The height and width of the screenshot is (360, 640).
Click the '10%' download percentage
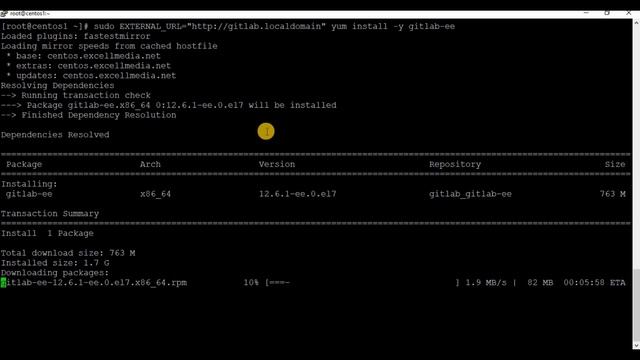click(x=251, y=282)
